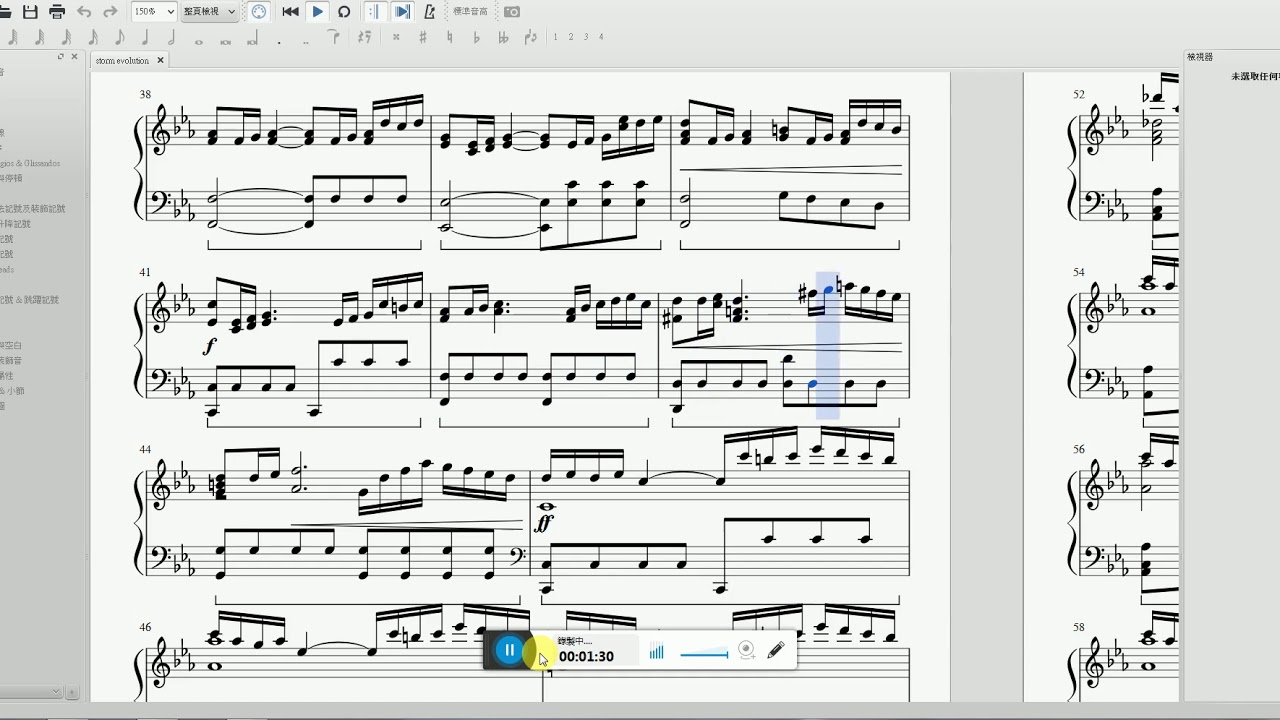1280x720 pixels.
Task: Click the recording timer 00:01:30
Action: [586, 657]
